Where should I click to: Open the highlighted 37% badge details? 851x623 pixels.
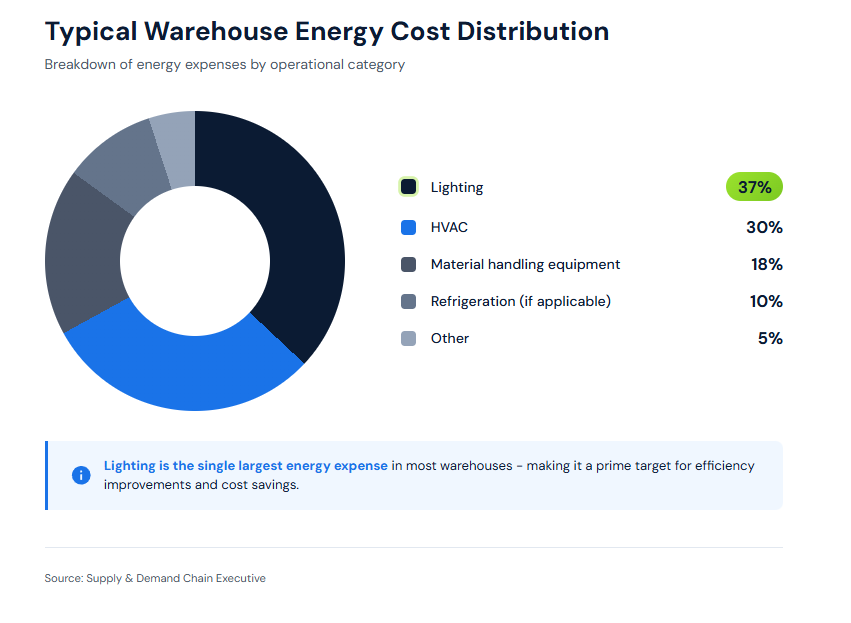click(754, 187)
